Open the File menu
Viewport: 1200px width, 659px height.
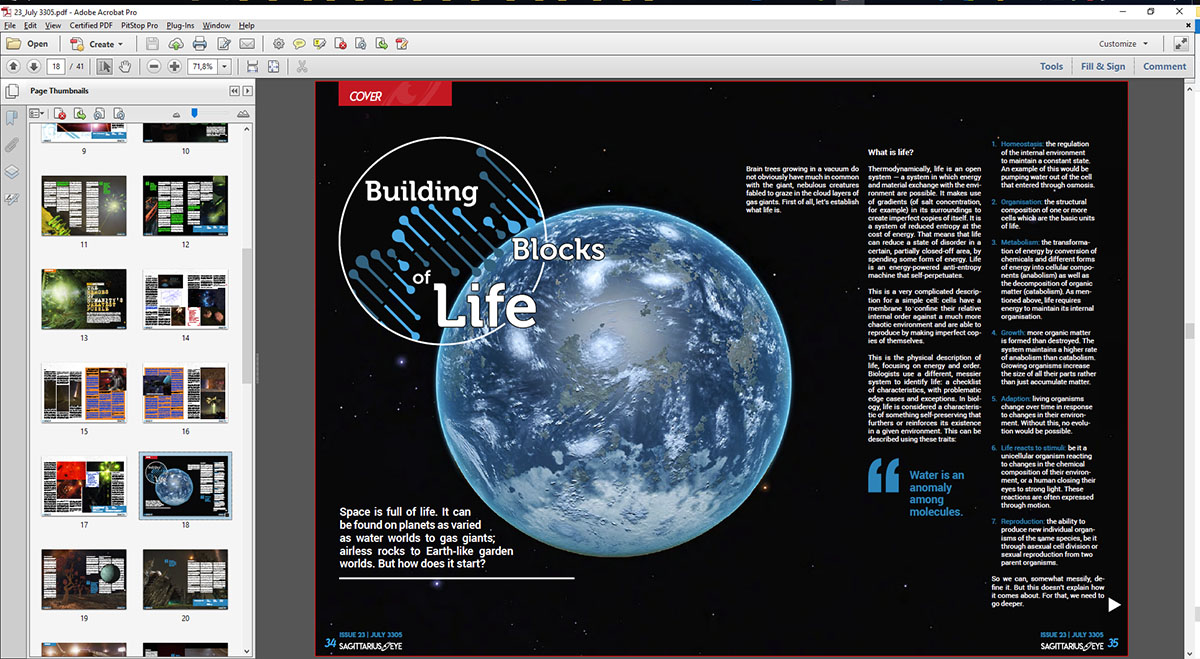[11, 25]
